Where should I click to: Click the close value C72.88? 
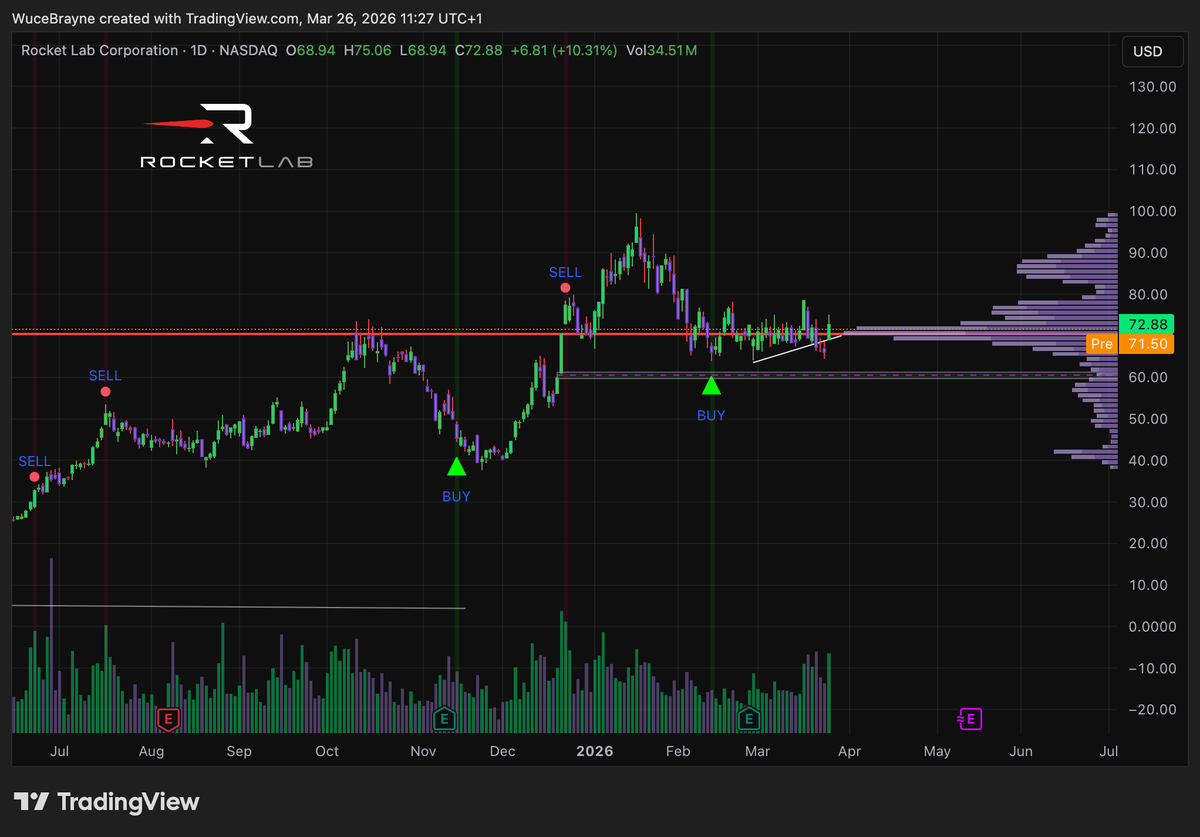point(479,51)
